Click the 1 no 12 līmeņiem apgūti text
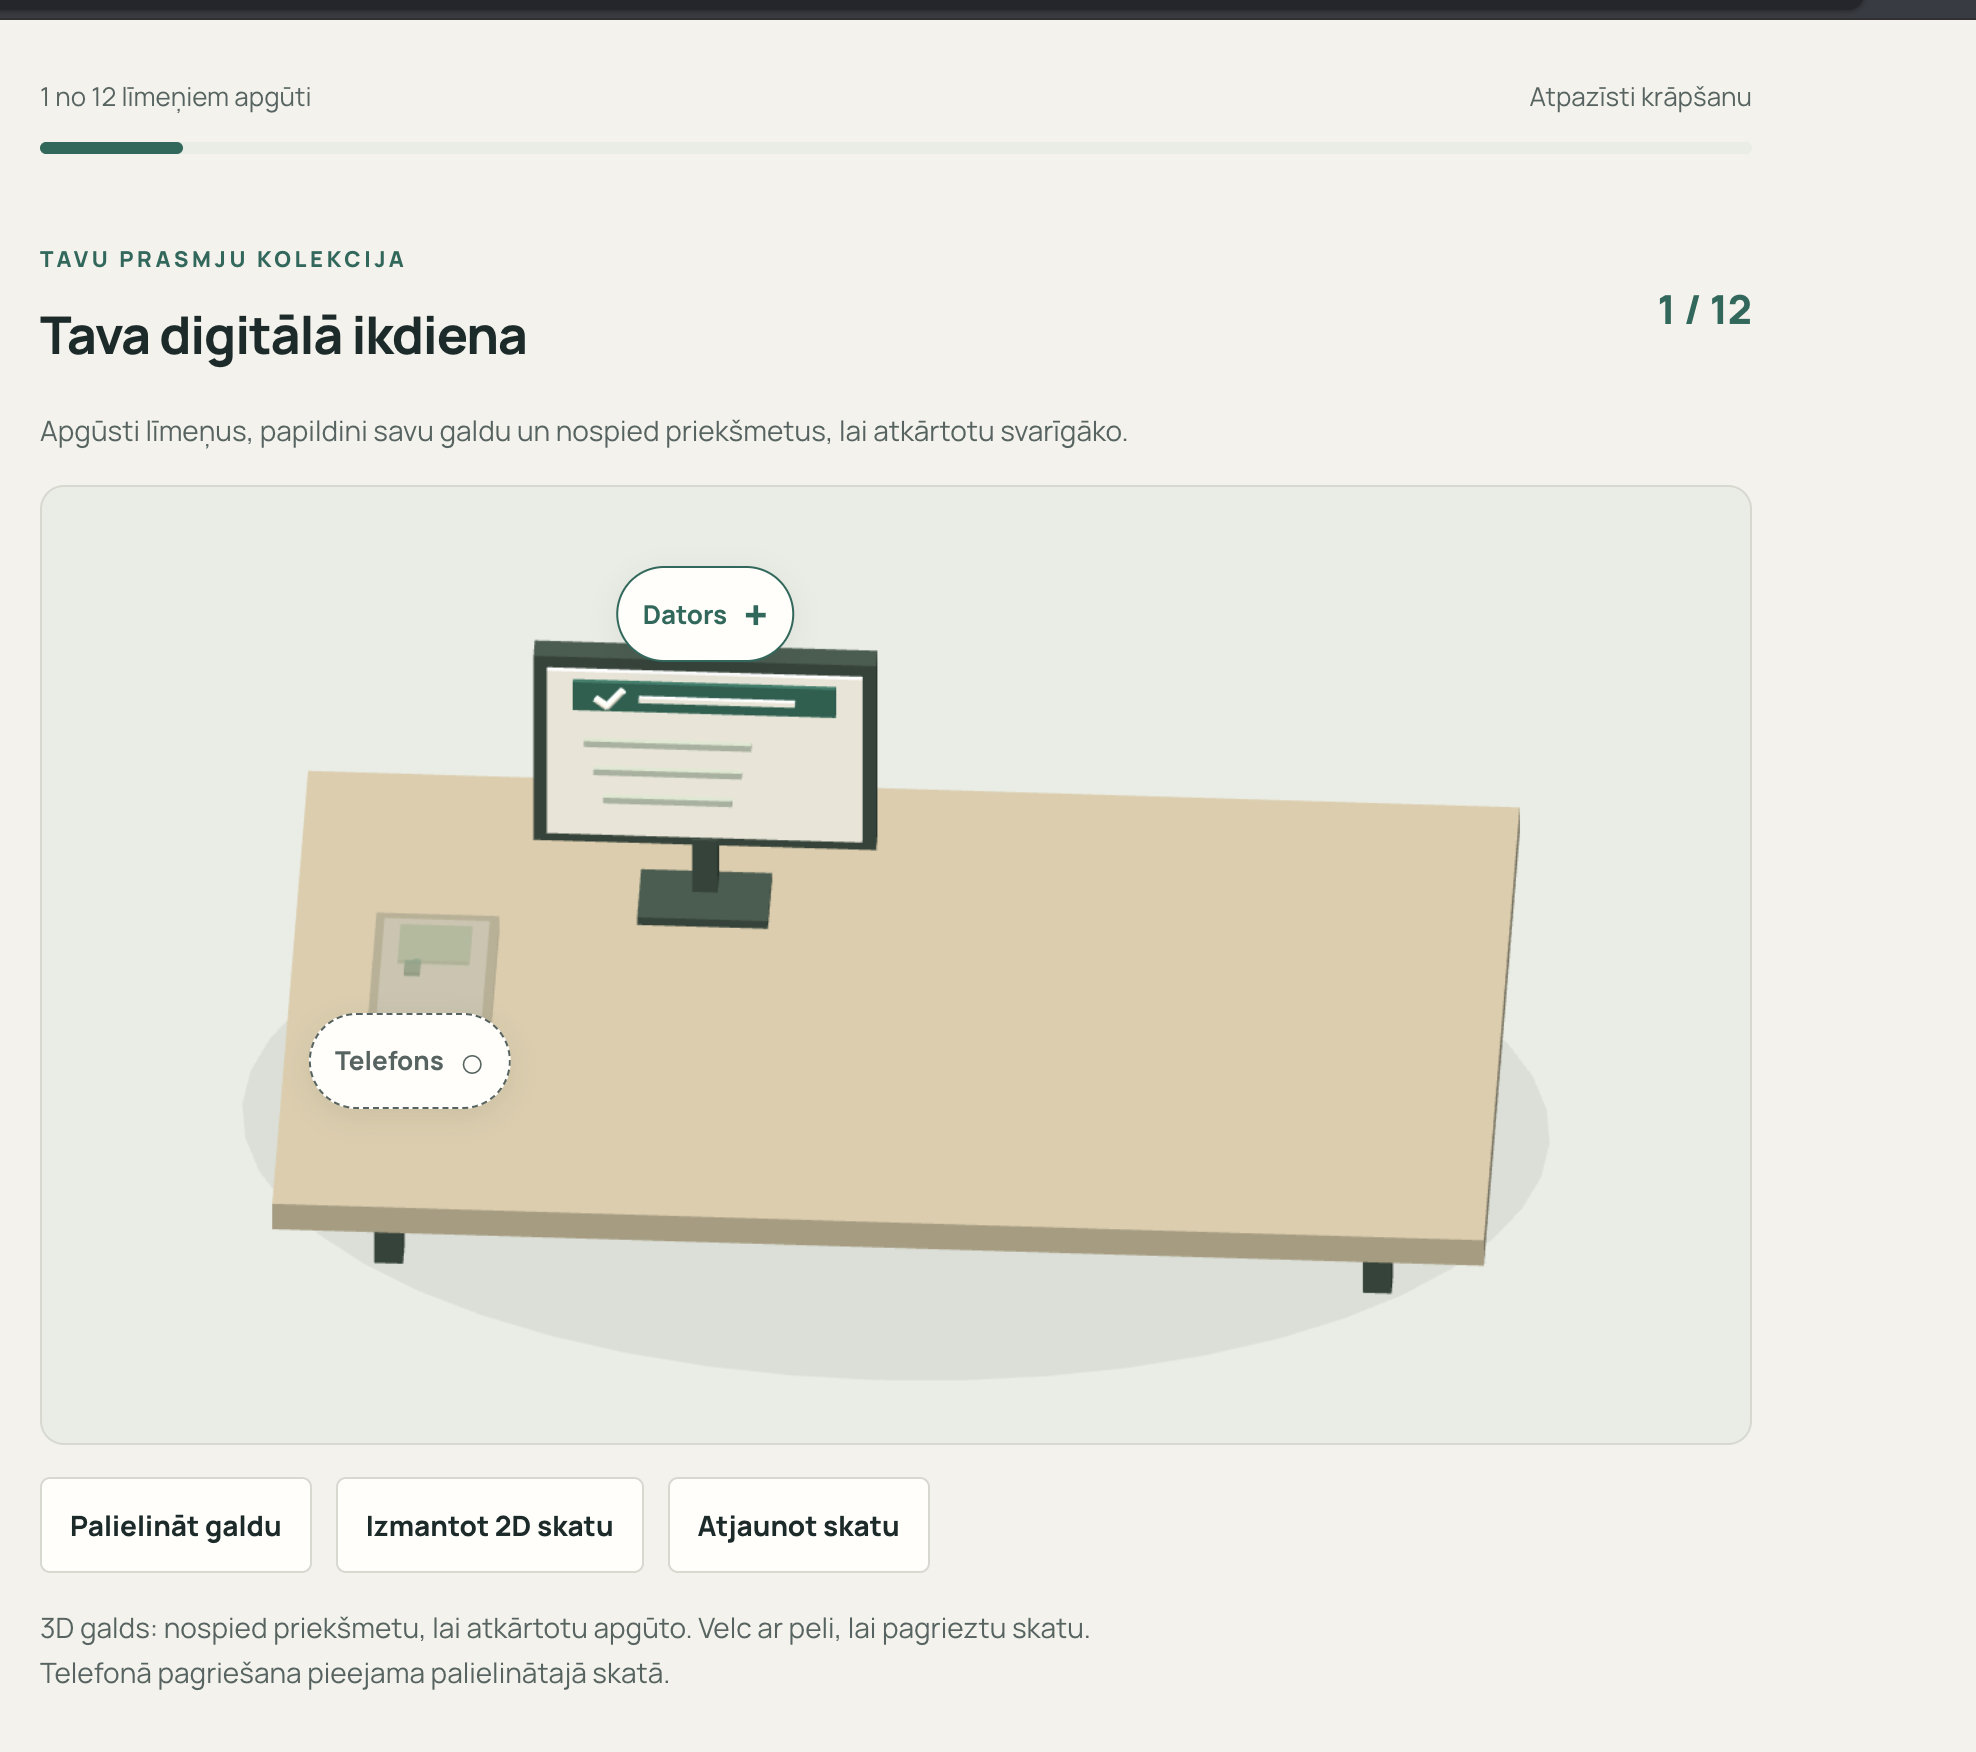1976x1752 pixels. coord(175,97)
